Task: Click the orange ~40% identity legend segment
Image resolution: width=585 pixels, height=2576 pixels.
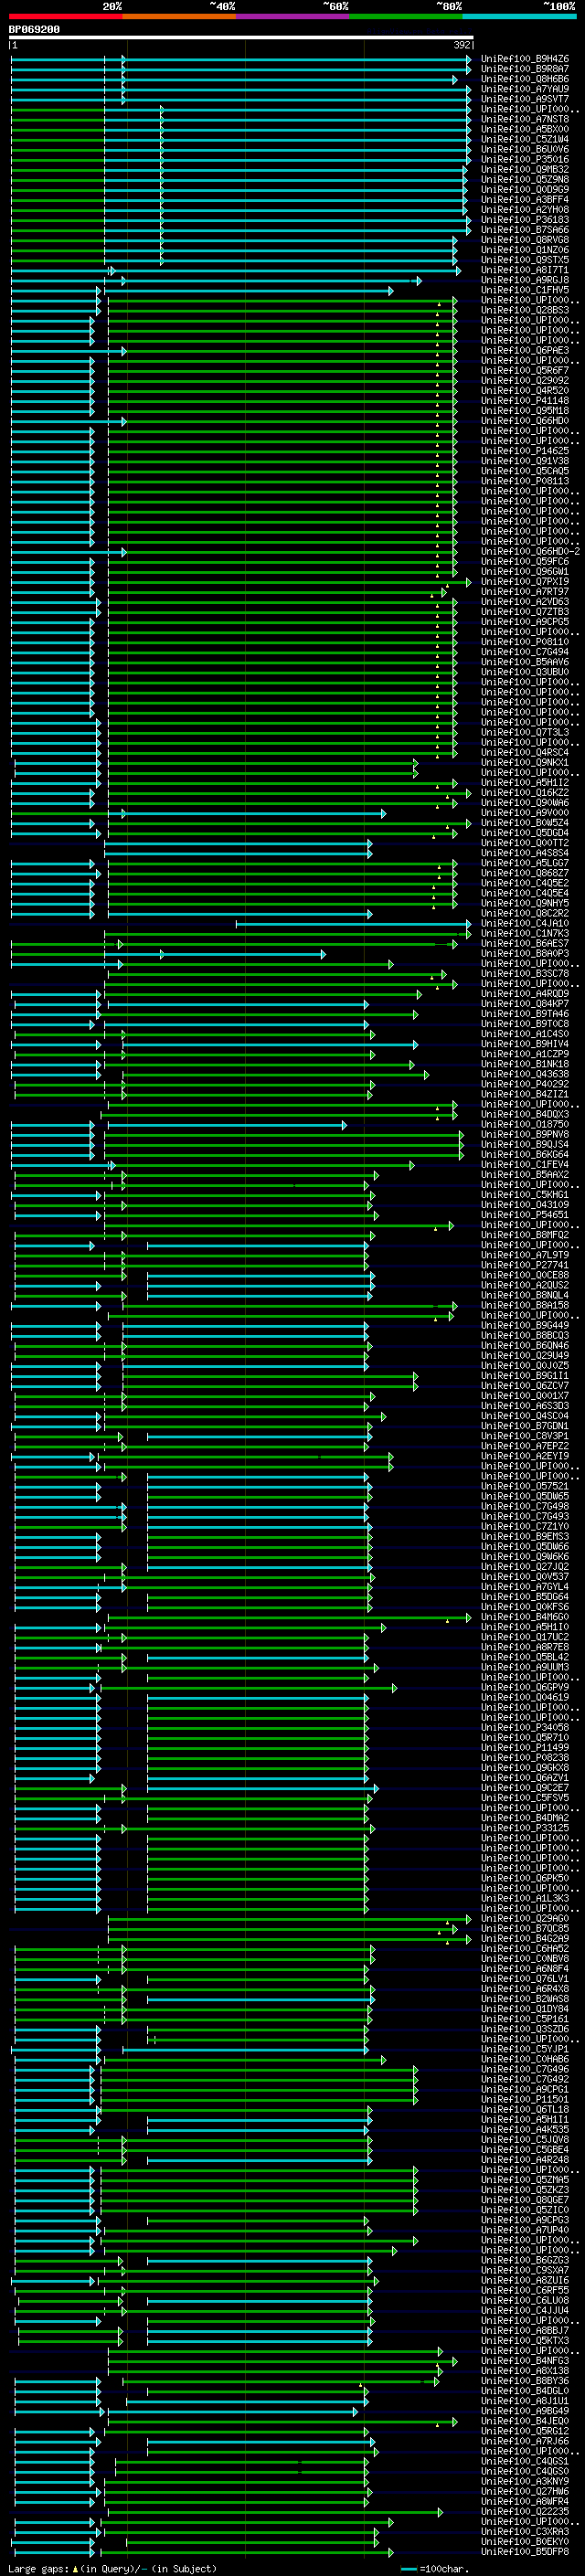Action: [179, 16]
